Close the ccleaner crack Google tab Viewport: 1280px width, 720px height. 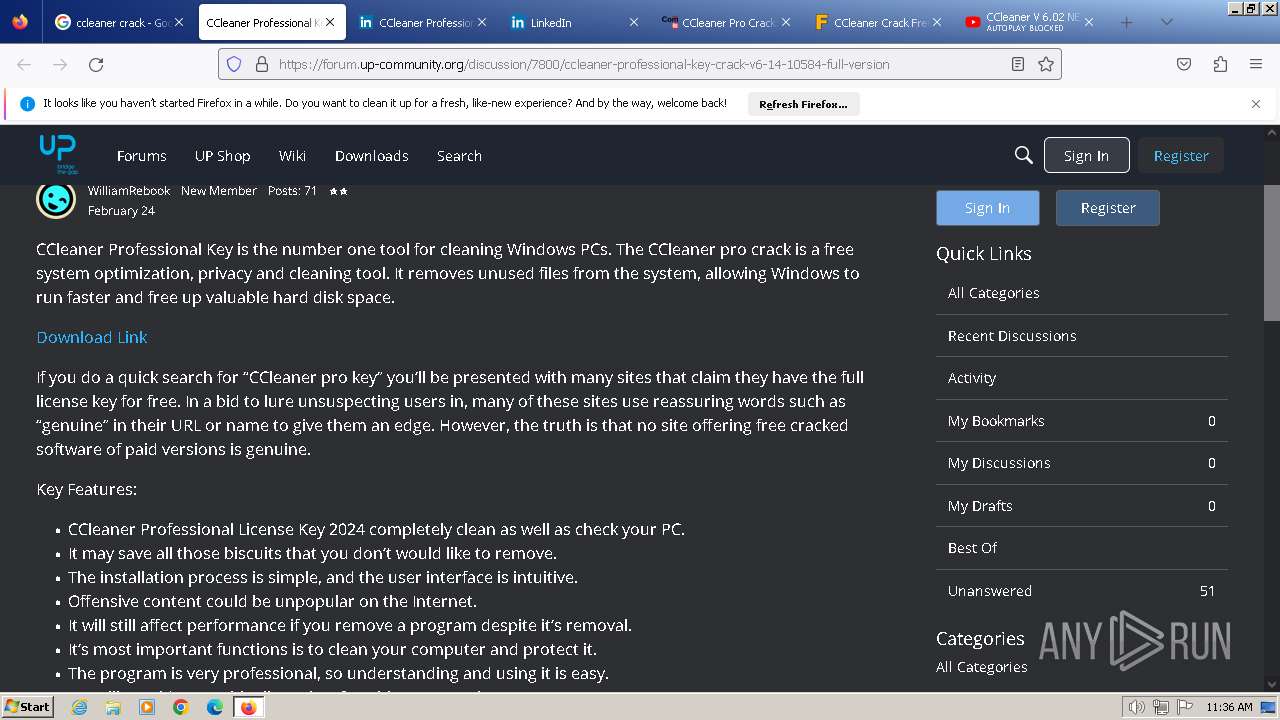179,22
